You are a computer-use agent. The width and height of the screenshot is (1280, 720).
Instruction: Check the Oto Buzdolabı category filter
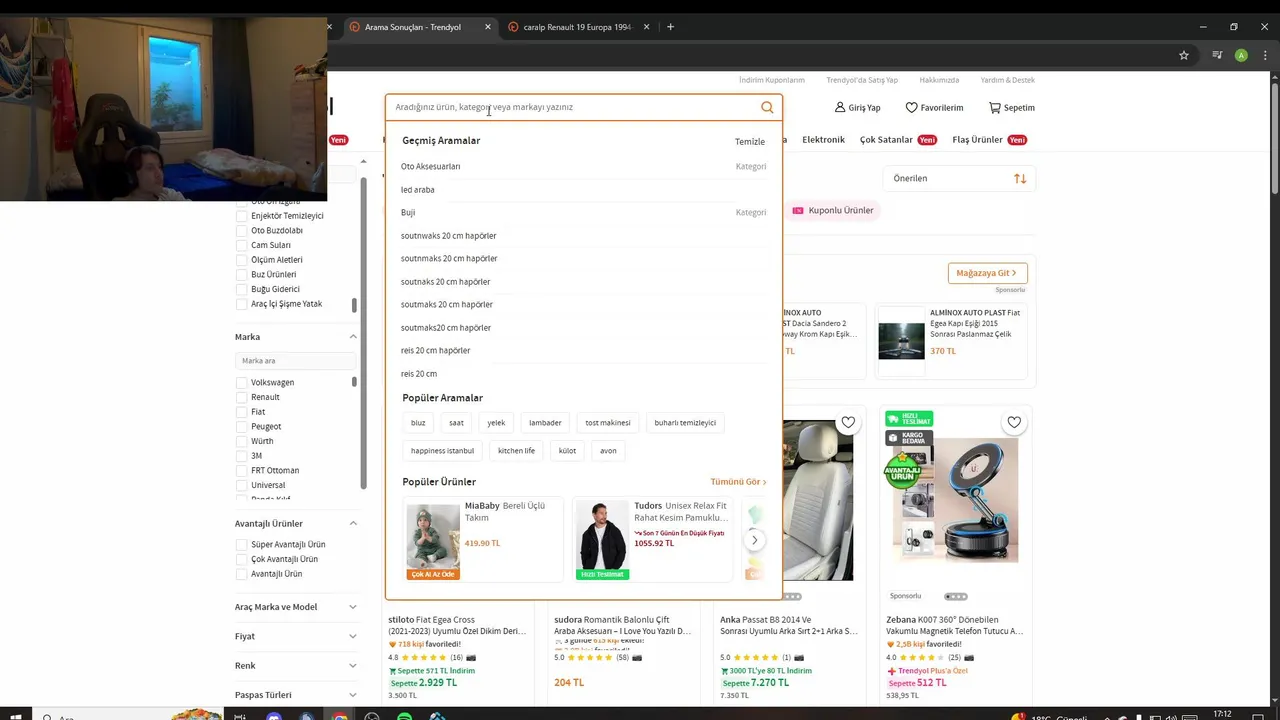(x=241, y=230)
